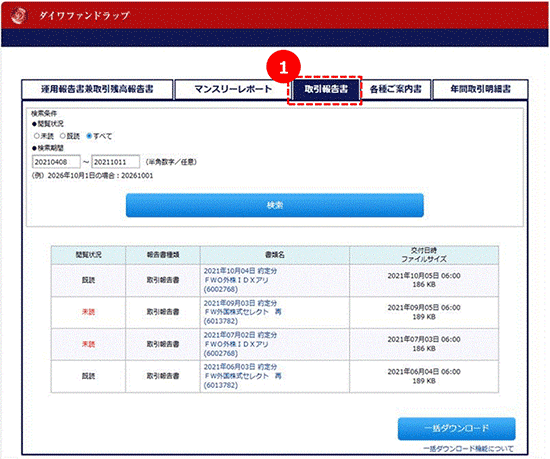Click the delivery date 2021年07月03日 06:00
The image size is (550, 459).
424,340
